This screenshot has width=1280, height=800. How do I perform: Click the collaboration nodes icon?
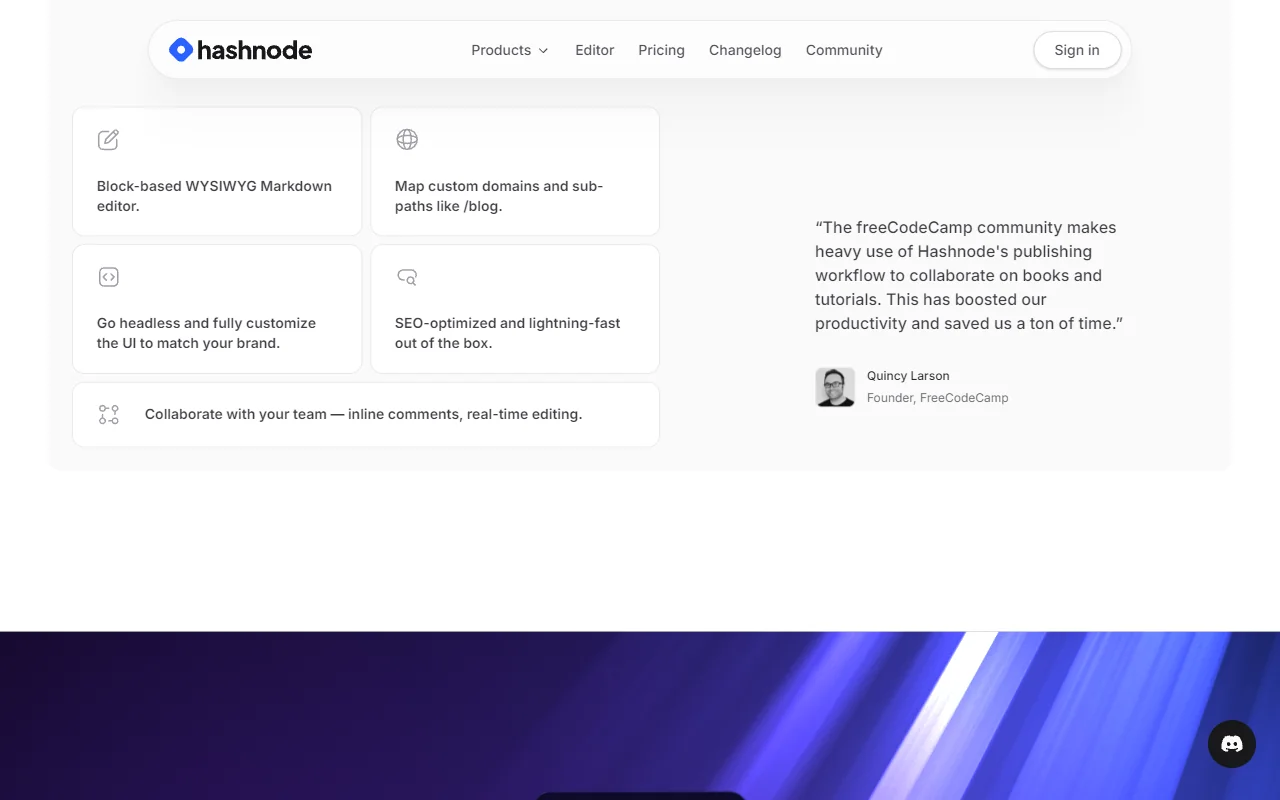(x=109, y=414)
